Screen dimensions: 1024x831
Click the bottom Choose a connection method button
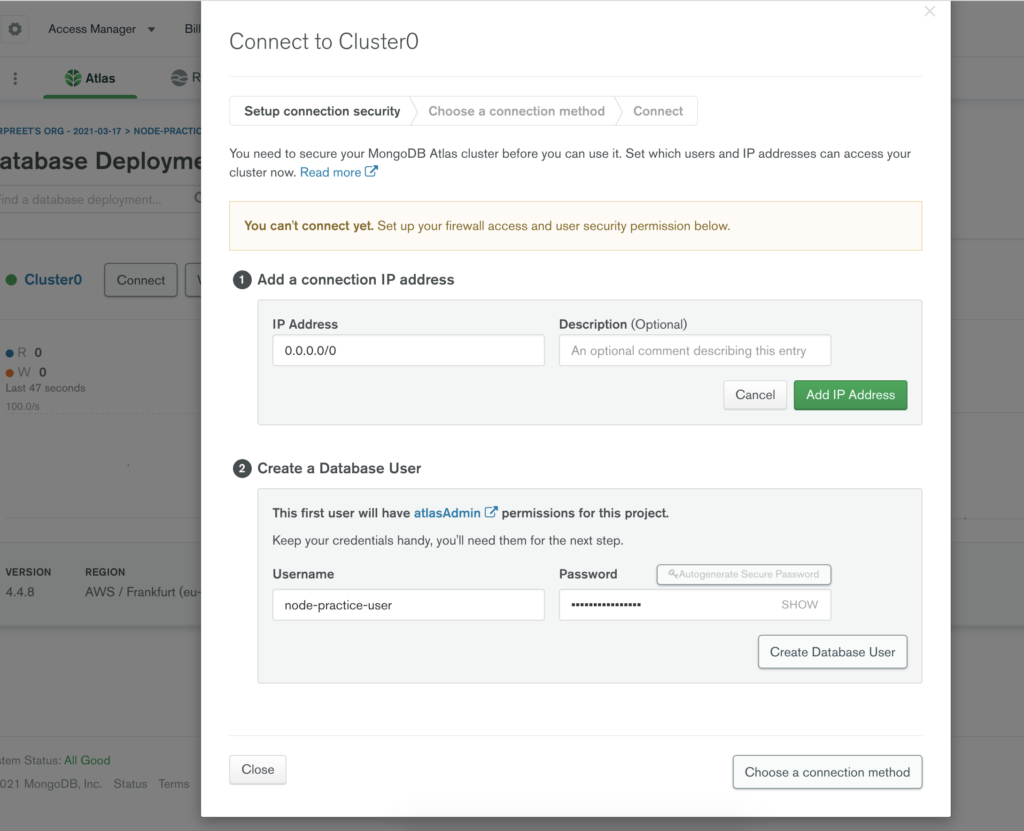coord(827,772)
